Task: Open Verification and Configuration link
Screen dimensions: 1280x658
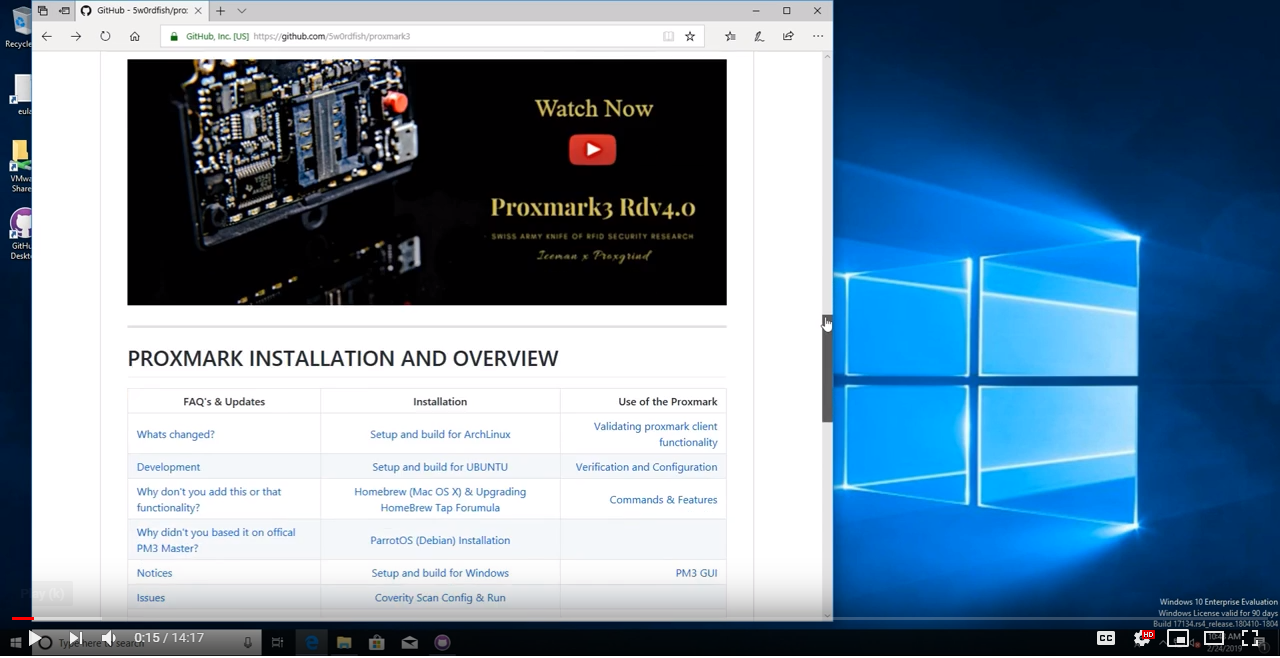Action: (x=646, y=467)
